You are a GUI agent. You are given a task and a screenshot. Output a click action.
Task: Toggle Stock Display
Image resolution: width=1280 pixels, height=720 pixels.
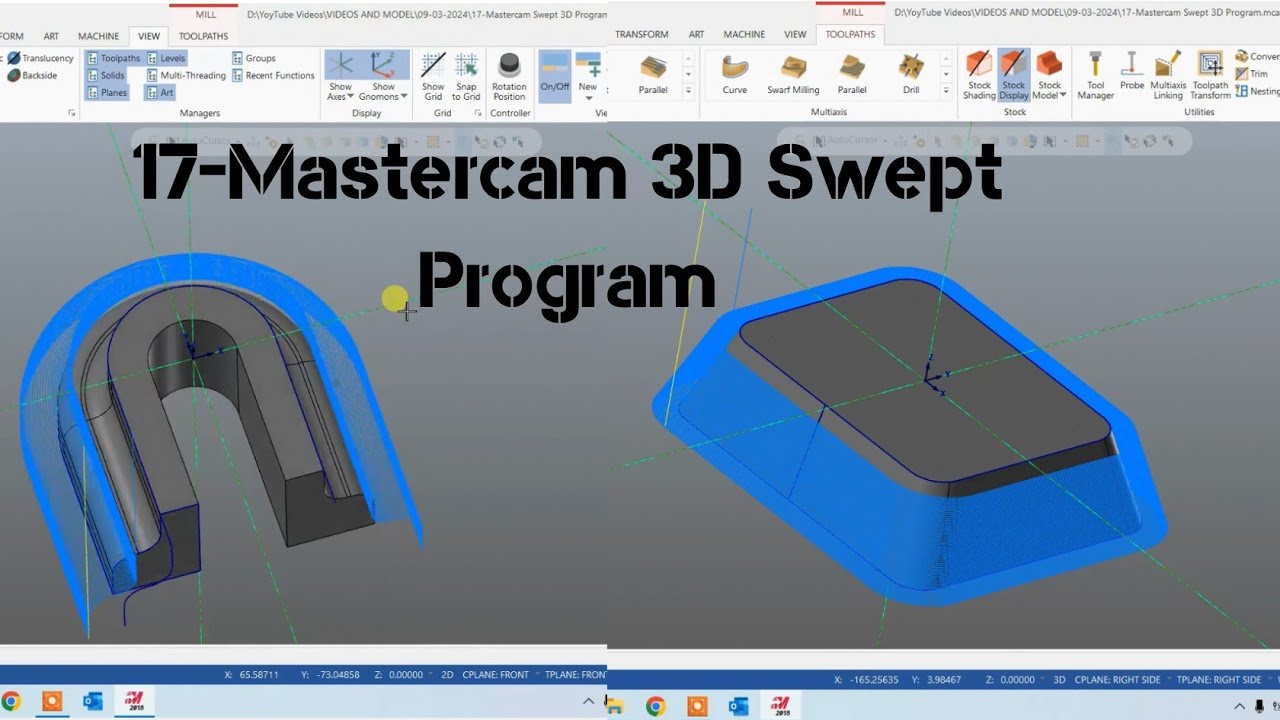(1014, 75)
